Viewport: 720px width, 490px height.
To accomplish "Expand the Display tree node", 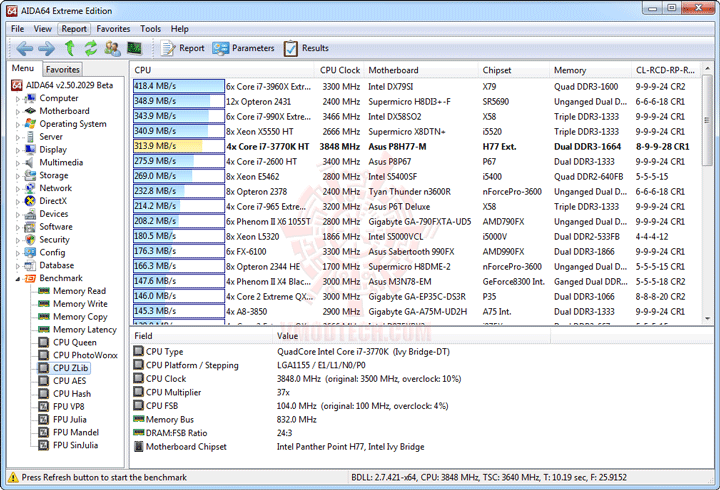I will [18, 150].
